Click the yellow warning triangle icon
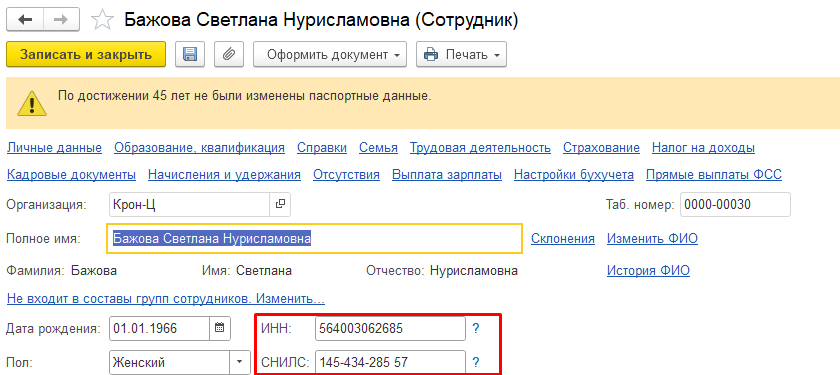Viewport: 840px width, 375px height. click(32, 102)
